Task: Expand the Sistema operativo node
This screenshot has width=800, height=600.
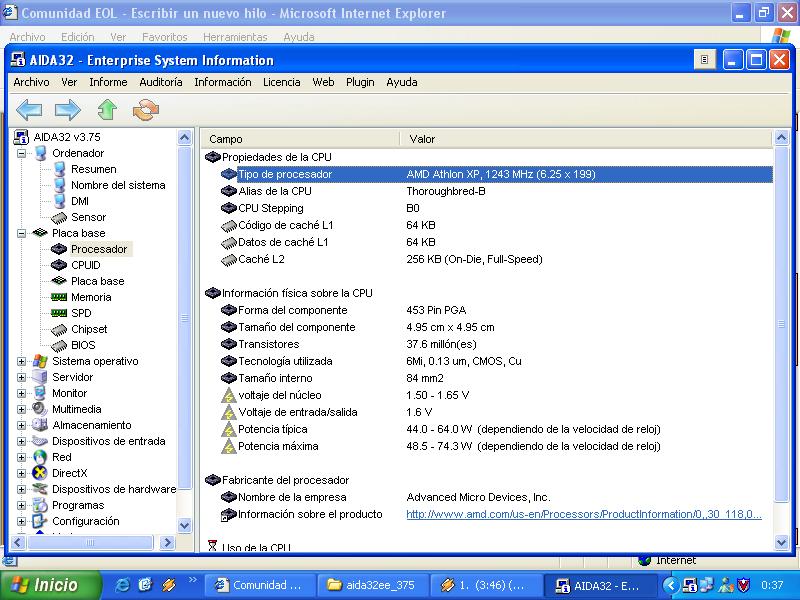Action: 21,361
